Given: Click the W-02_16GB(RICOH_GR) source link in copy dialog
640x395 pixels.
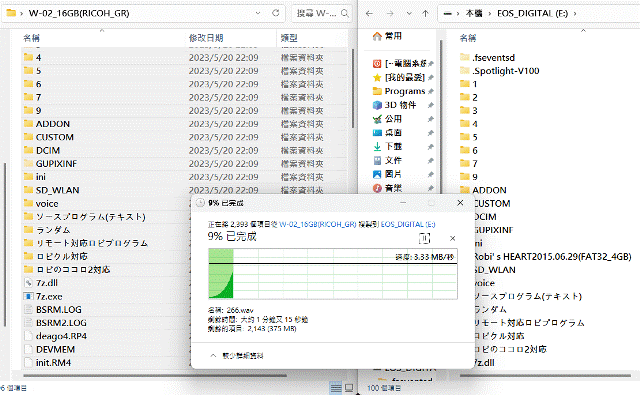Looking at the screenshot, I should 318,224.
